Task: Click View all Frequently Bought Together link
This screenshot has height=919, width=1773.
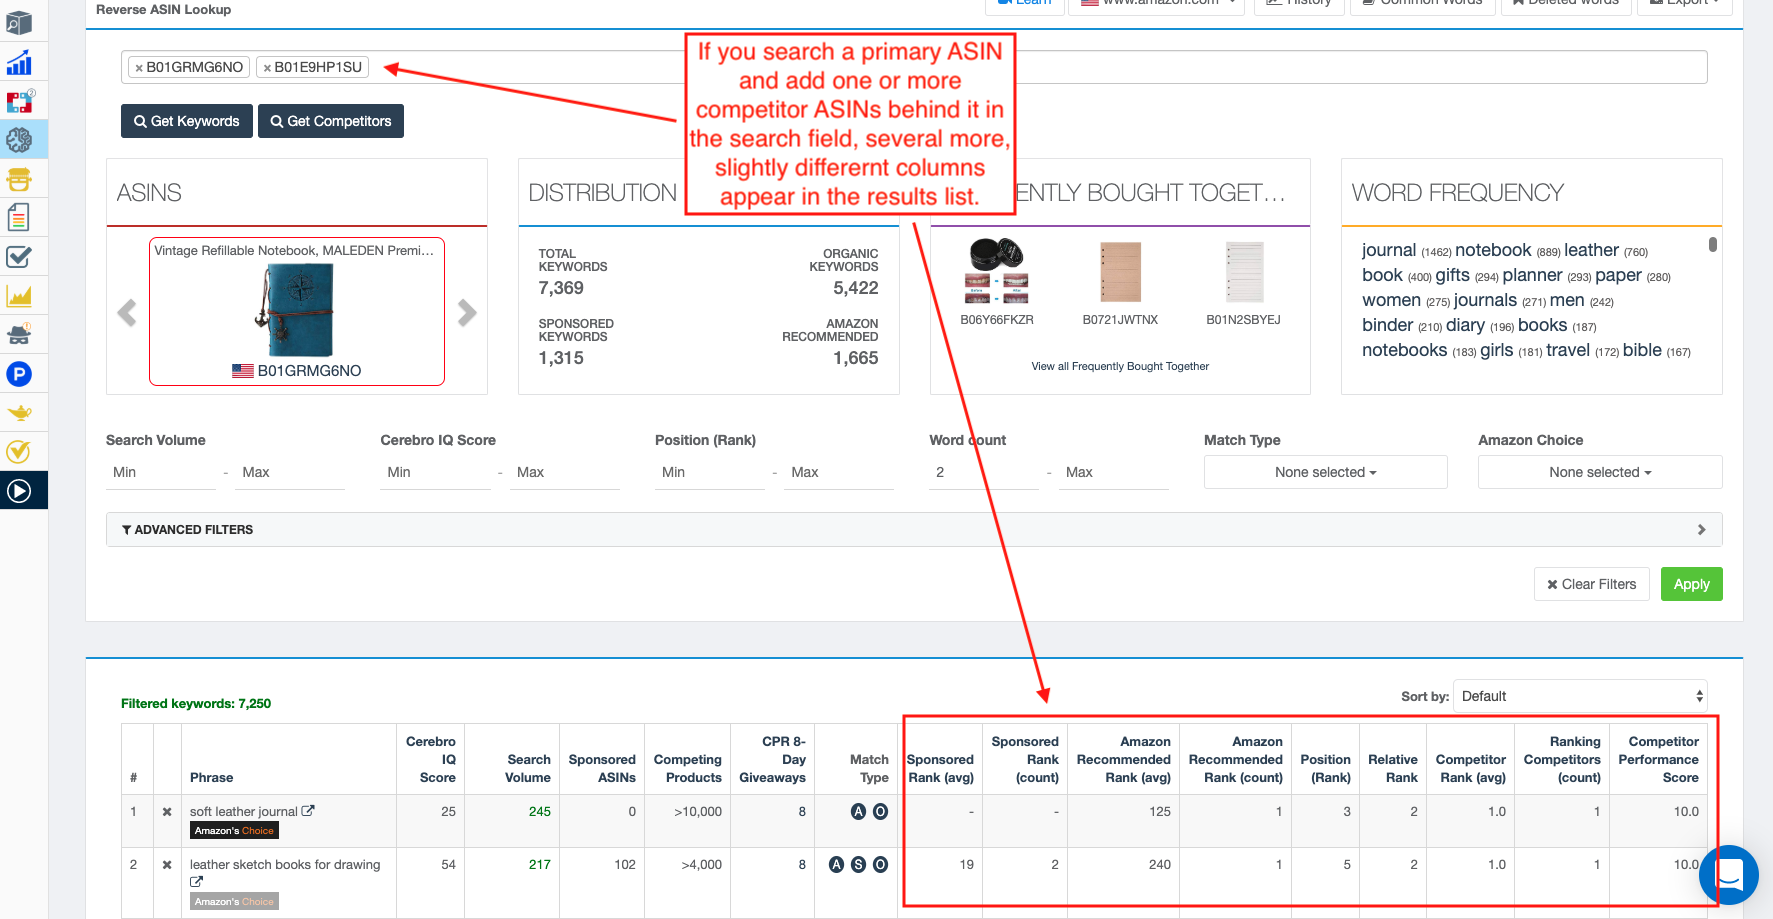Action: 1120,366
